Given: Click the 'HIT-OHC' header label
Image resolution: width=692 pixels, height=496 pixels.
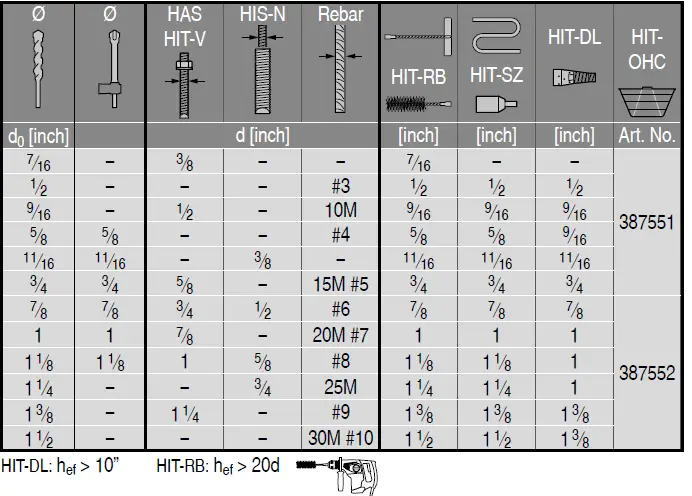Looking at the screenshot, I should [x=647, y=49].
